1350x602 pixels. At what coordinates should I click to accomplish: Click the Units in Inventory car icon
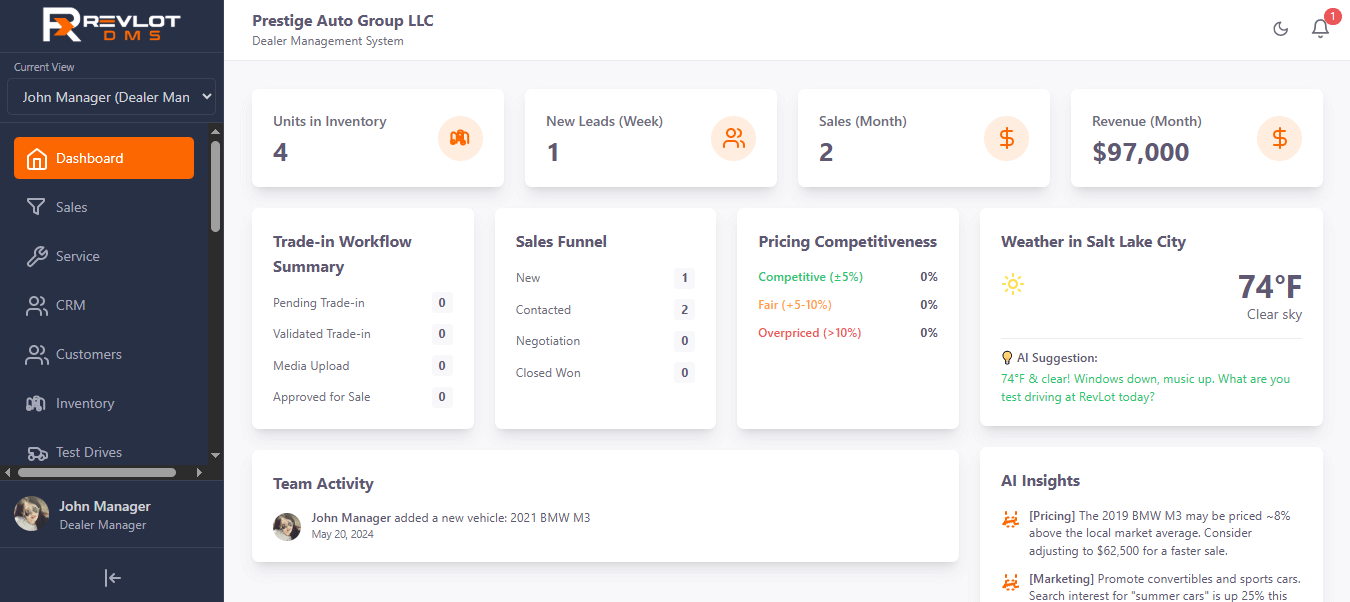(460, 138)
